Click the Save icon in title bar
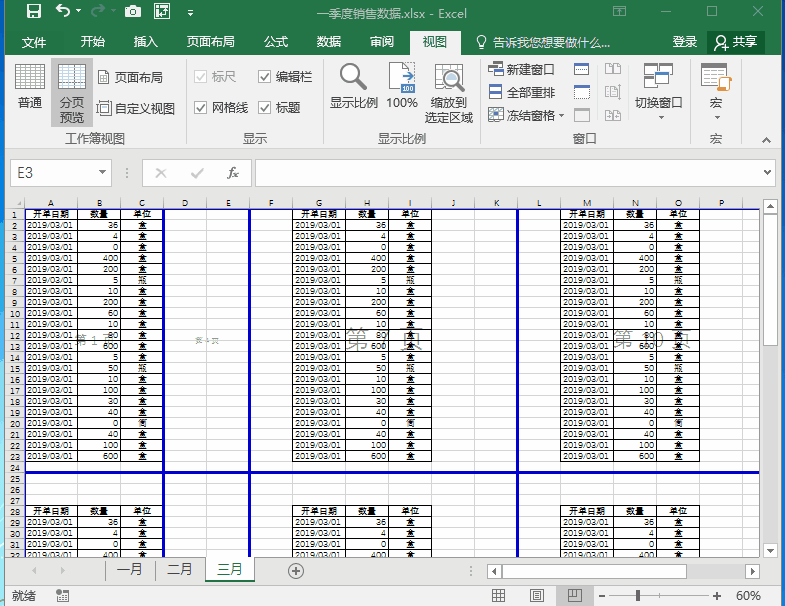The height and width of the screenshot is (606, 785). click(x=33, y=12)
